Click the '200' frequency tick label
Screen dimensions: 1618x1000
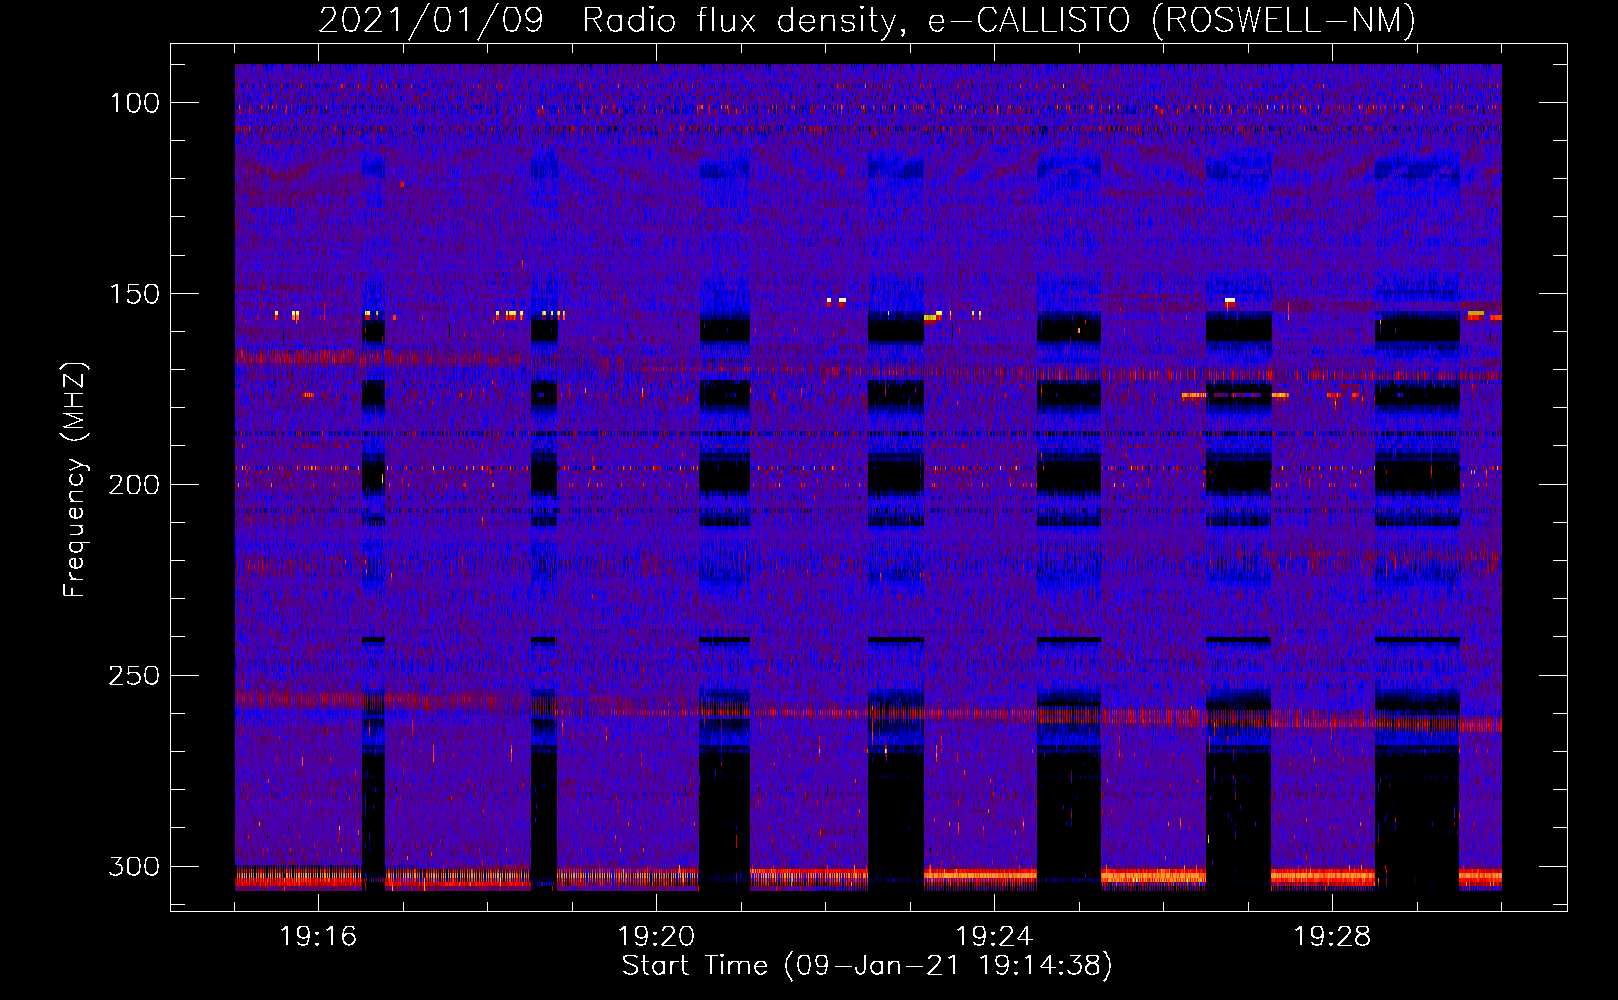pos(135,485)
